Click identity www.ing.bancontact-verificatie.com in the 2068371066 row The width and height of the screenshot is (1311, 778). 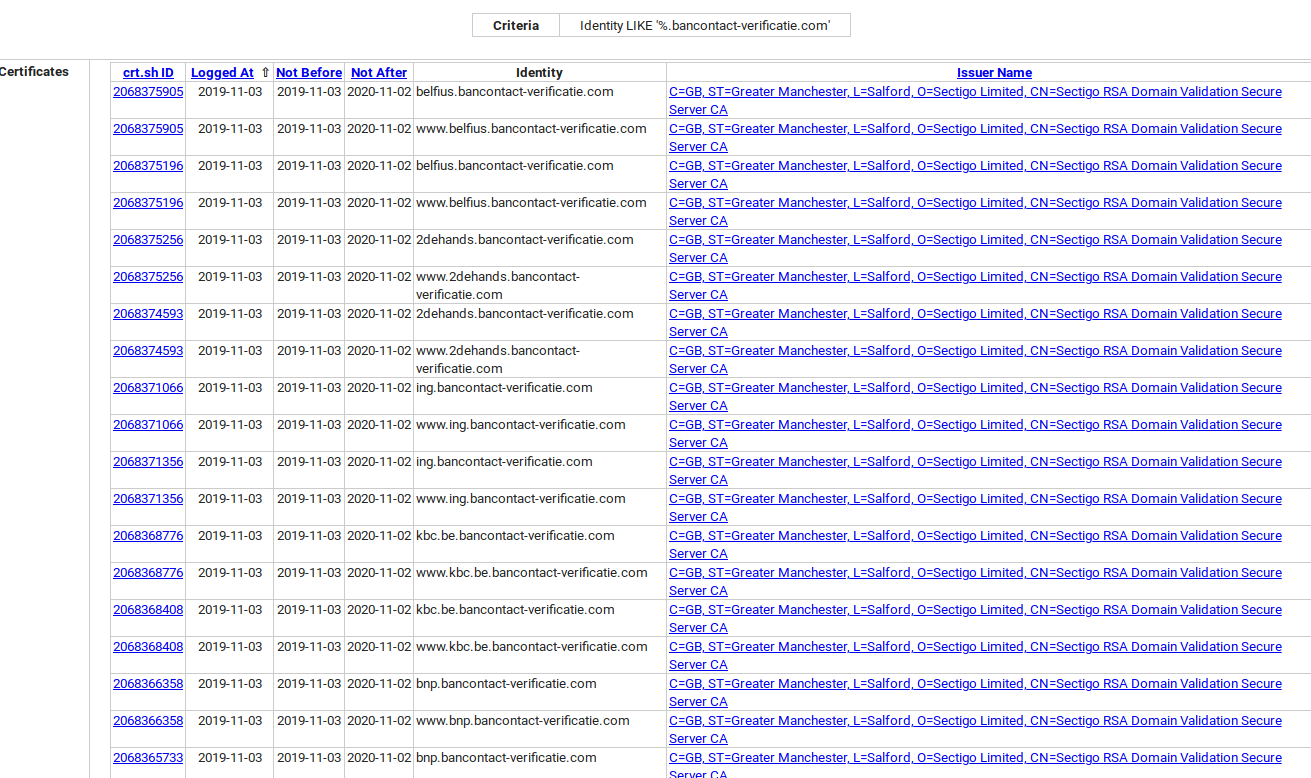pos(521,425)
